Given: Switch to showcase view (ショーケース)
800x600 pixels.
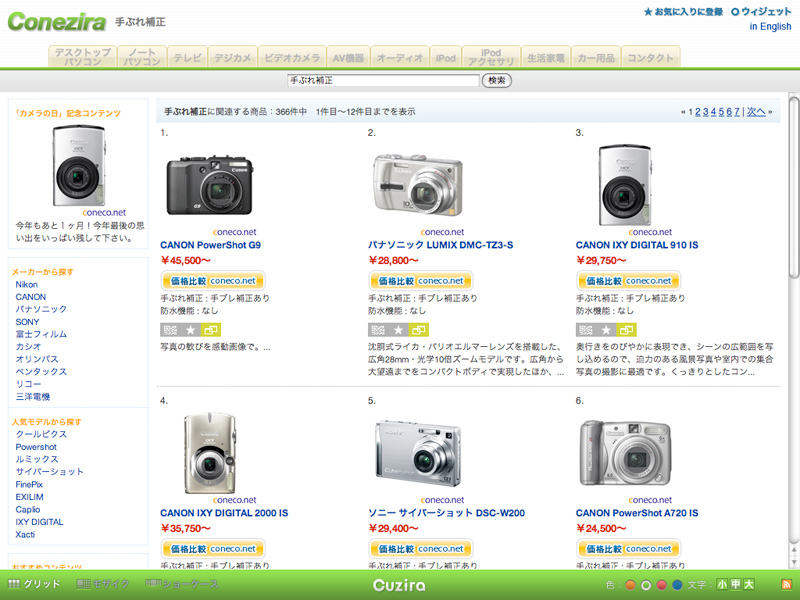Looking at the screenshot, I should click(182, 584).
